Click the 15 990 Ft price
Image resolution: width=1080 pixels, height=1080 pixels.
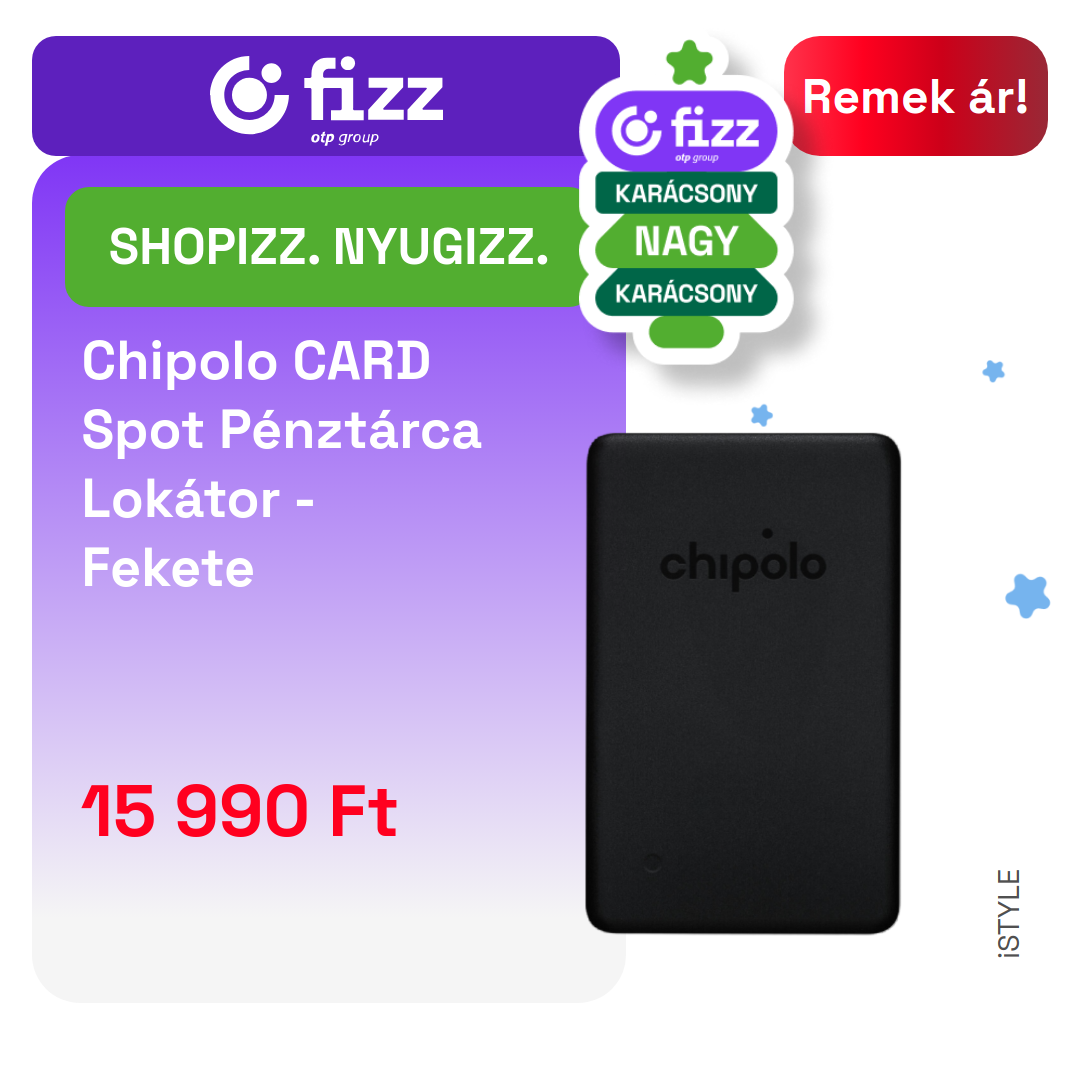(x=240, y=811)
